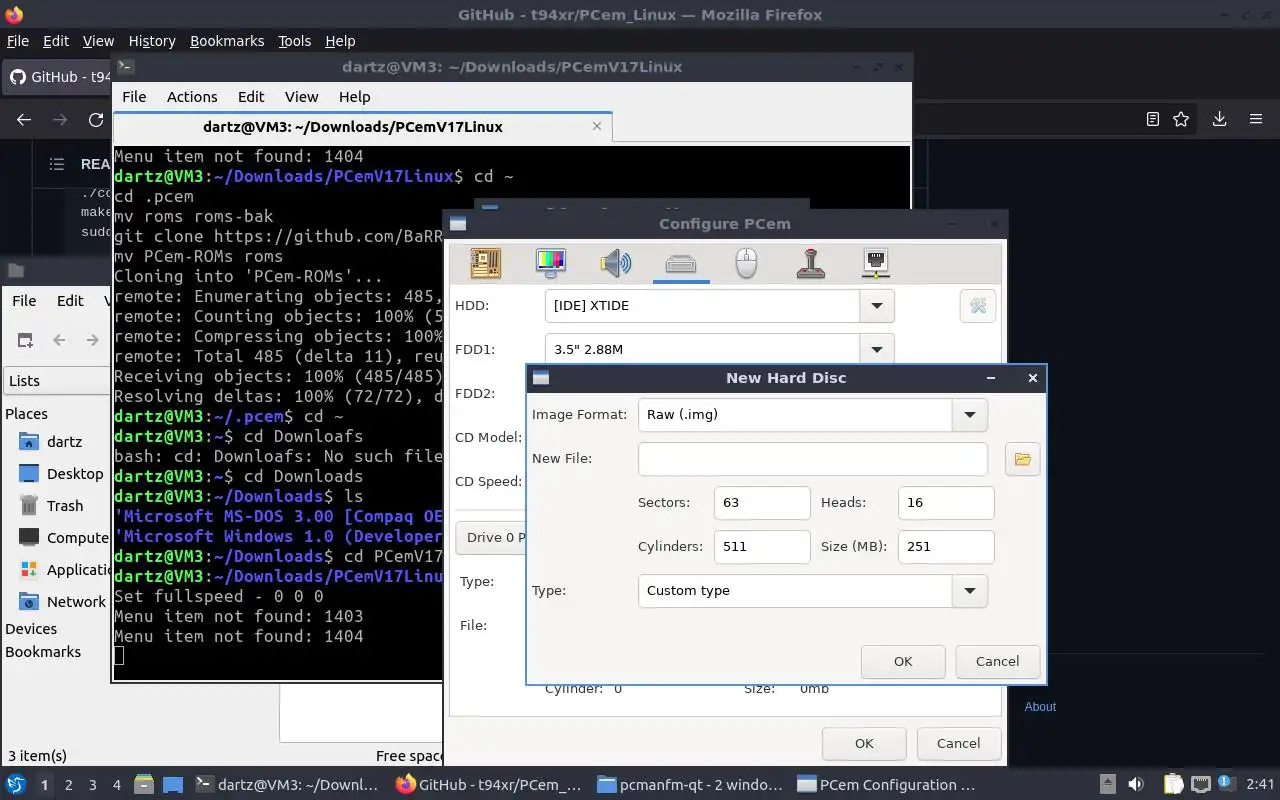Select Drive 0 tab in Configure PCem
The height and width of the screenshot is (800, 1280).
[x=490, y=537]
